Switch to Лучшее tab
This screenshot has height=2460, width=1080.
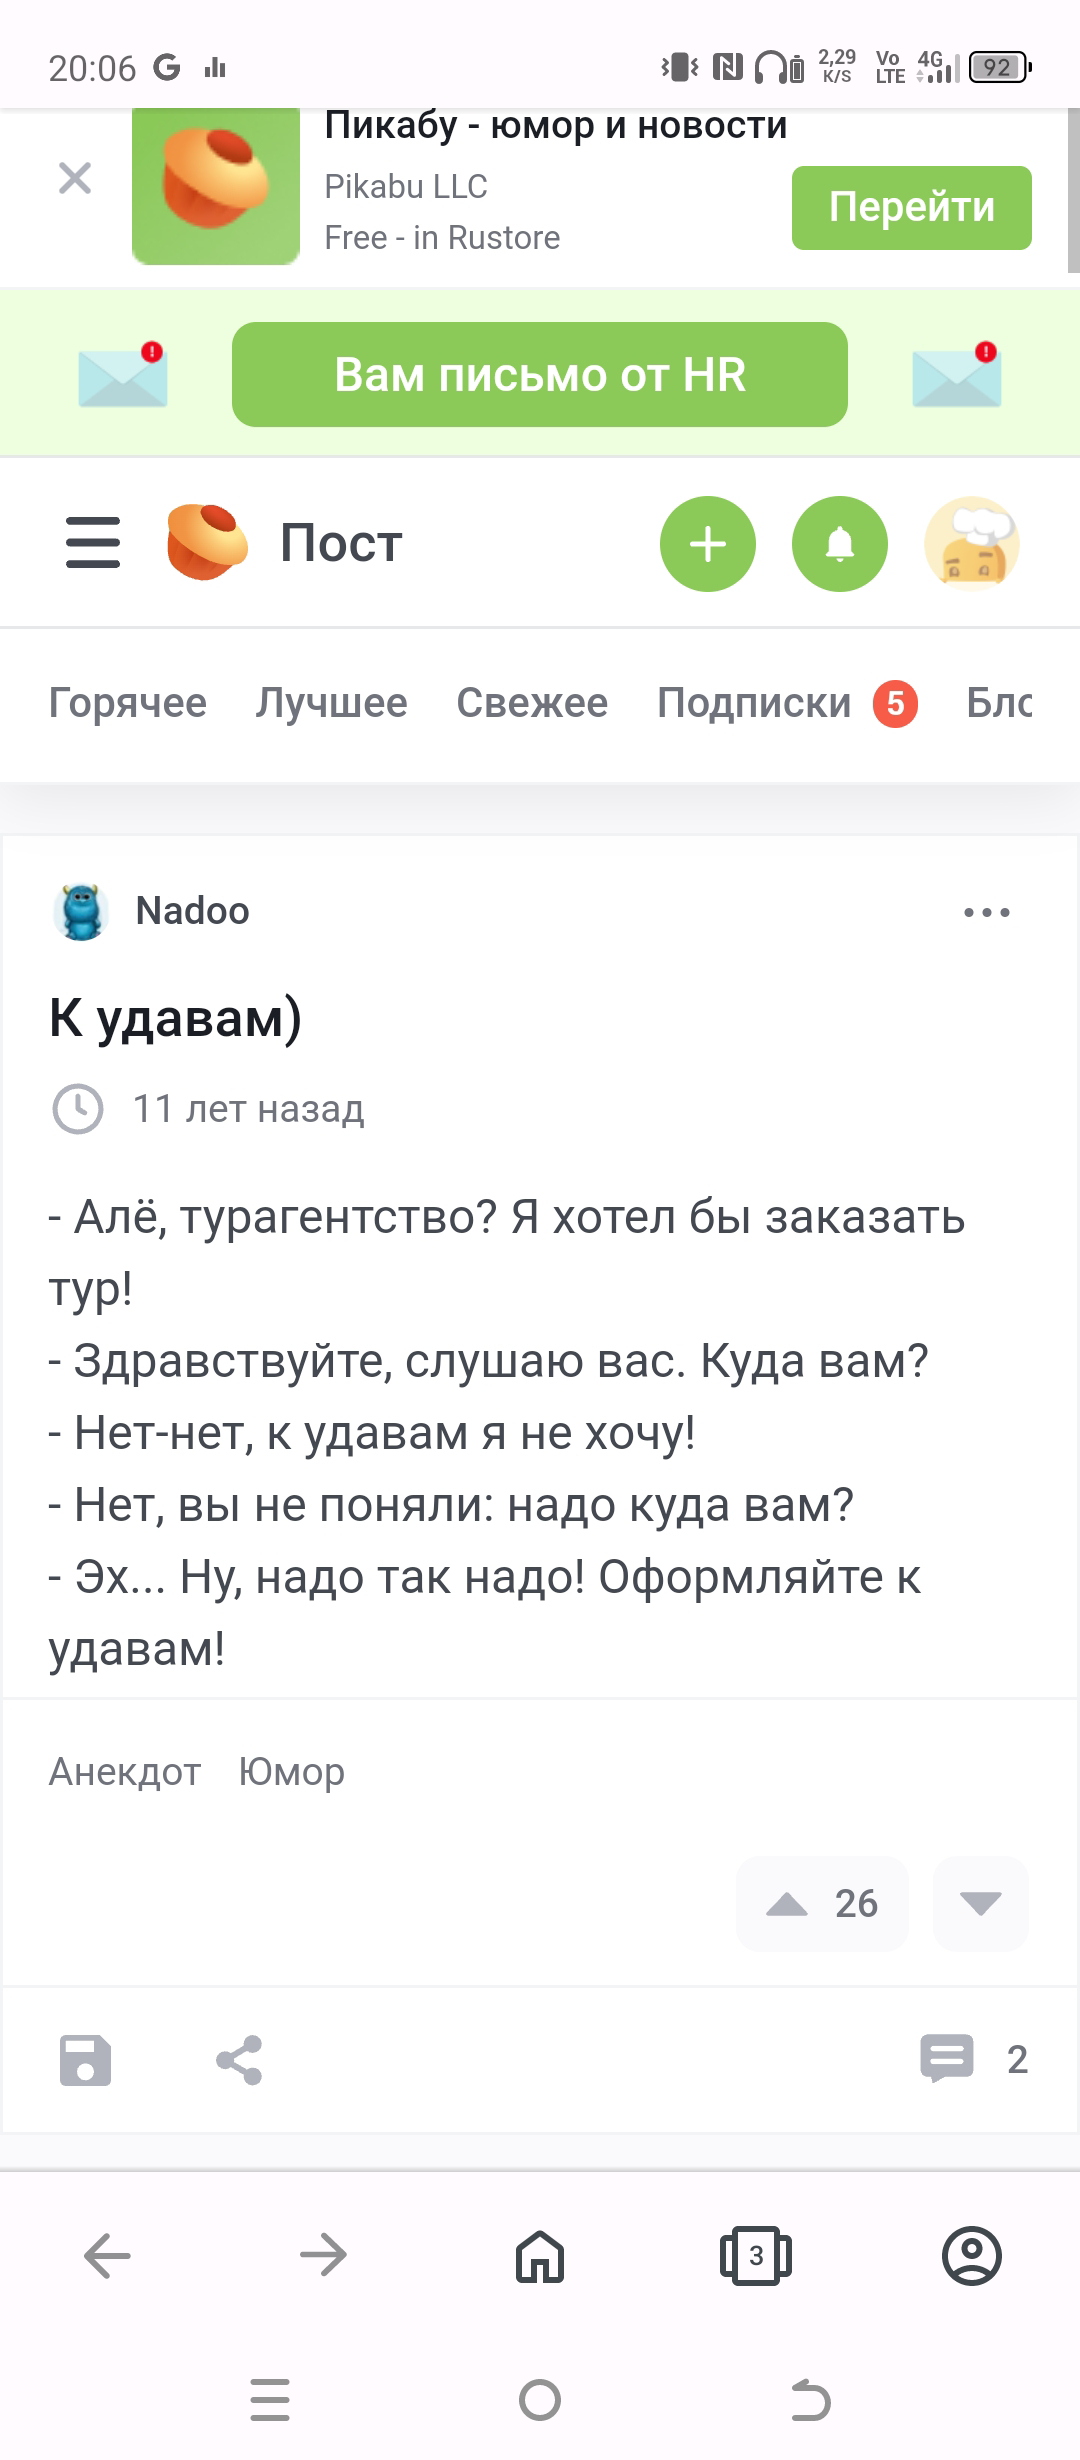[331, 703]
